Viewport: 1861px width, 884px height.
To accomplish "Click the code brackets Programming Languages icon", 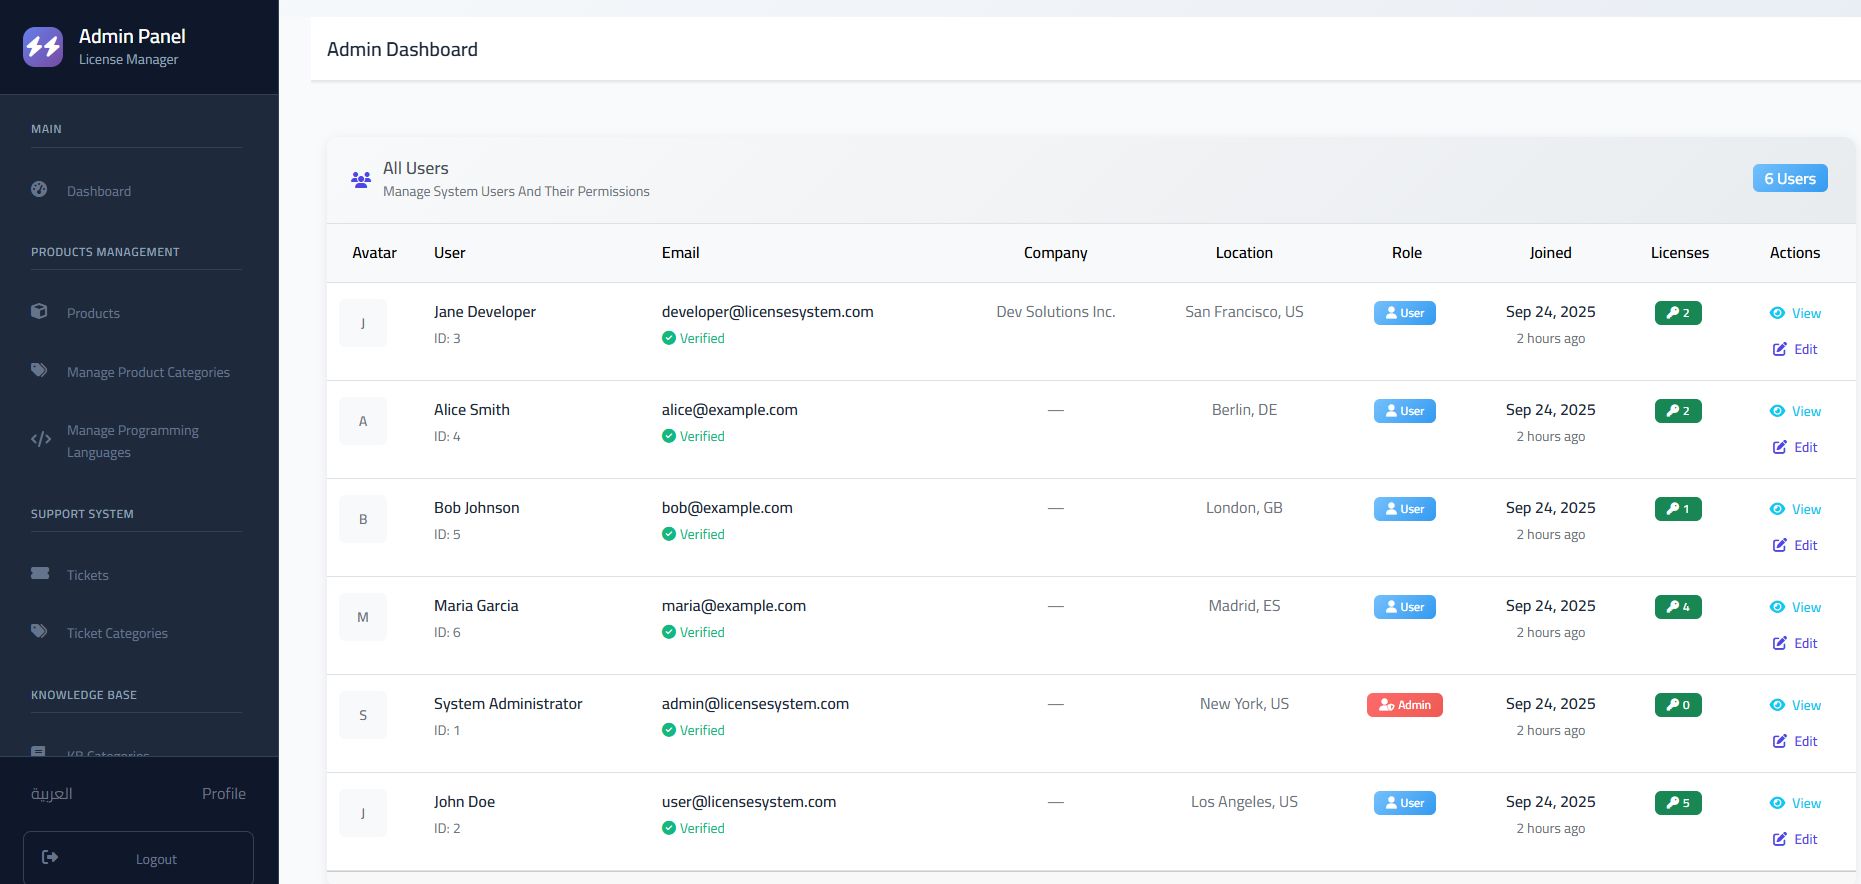I will click(x=41, y=439).
